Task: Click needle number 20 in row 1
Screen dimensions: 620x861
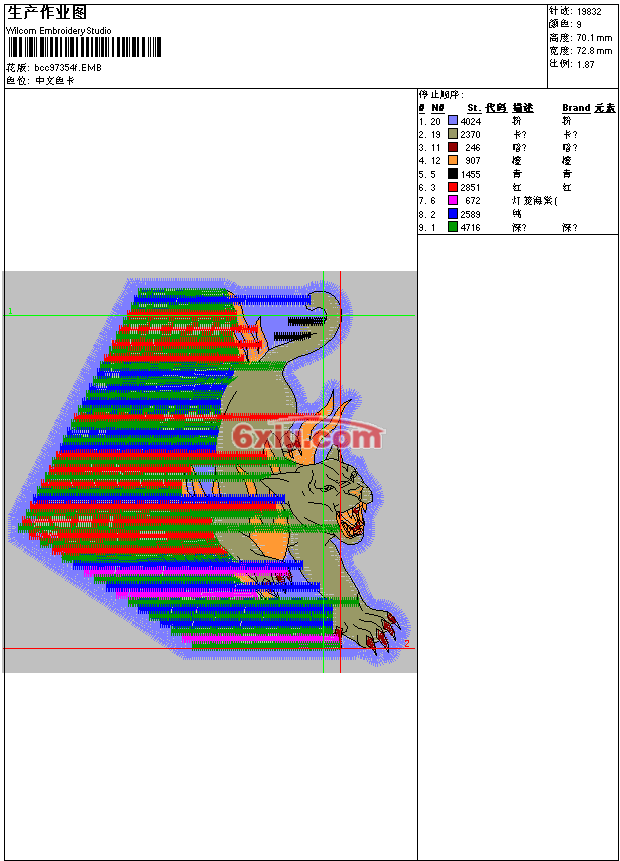Action: pos(435,121)
